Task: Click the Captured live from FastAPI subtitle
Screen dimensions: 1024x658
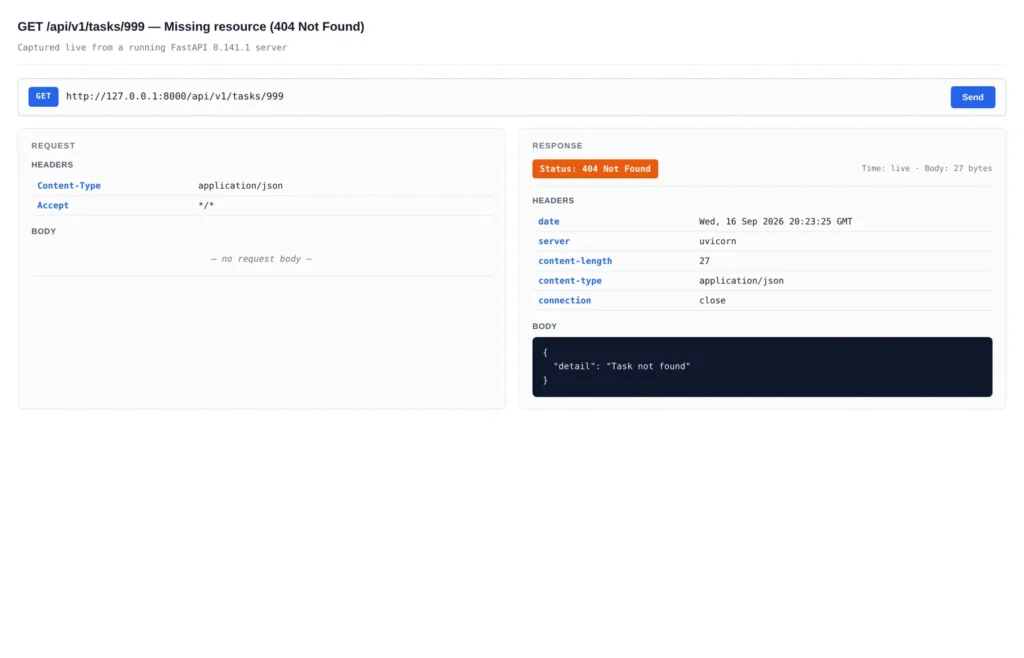Action: tap(152, 47)
